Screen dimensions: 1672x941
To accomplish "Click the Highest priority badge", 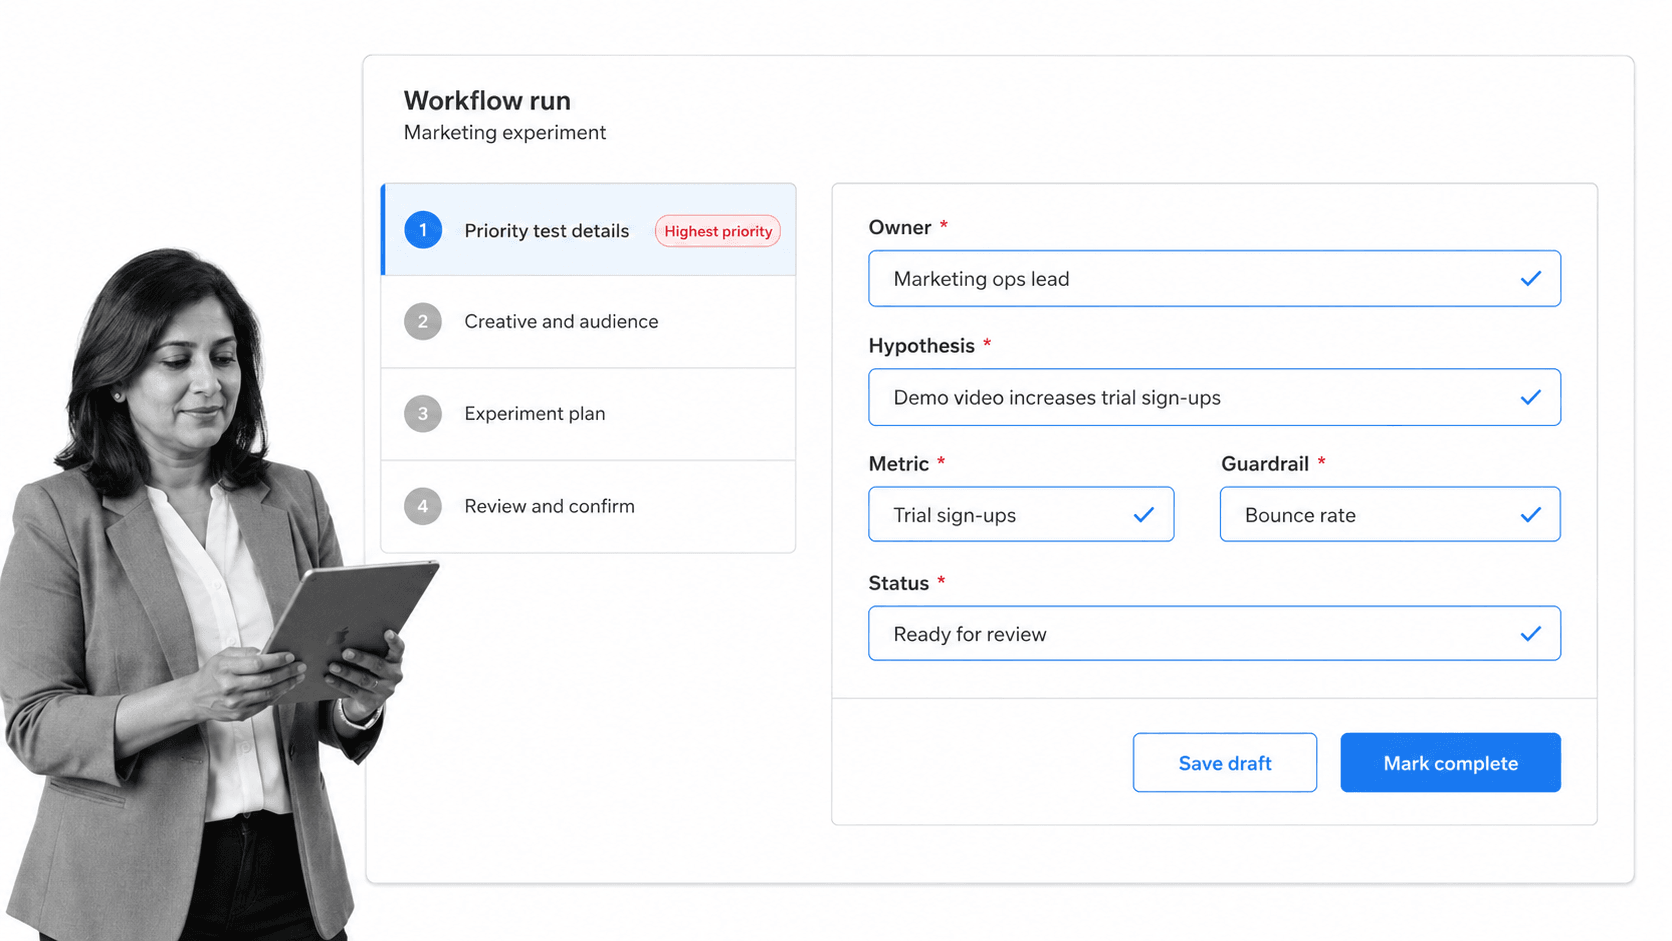I will (x=718, y=231).
